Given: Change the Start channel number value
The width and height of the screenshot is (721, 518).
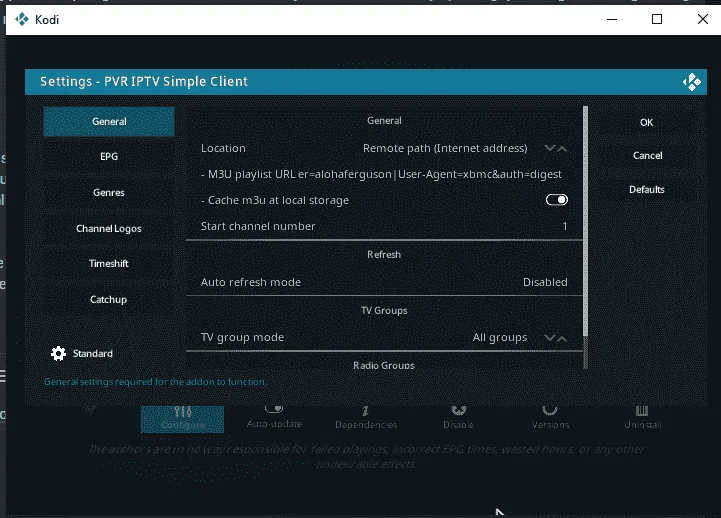Looking at the screenshot, I should point(384,226).
